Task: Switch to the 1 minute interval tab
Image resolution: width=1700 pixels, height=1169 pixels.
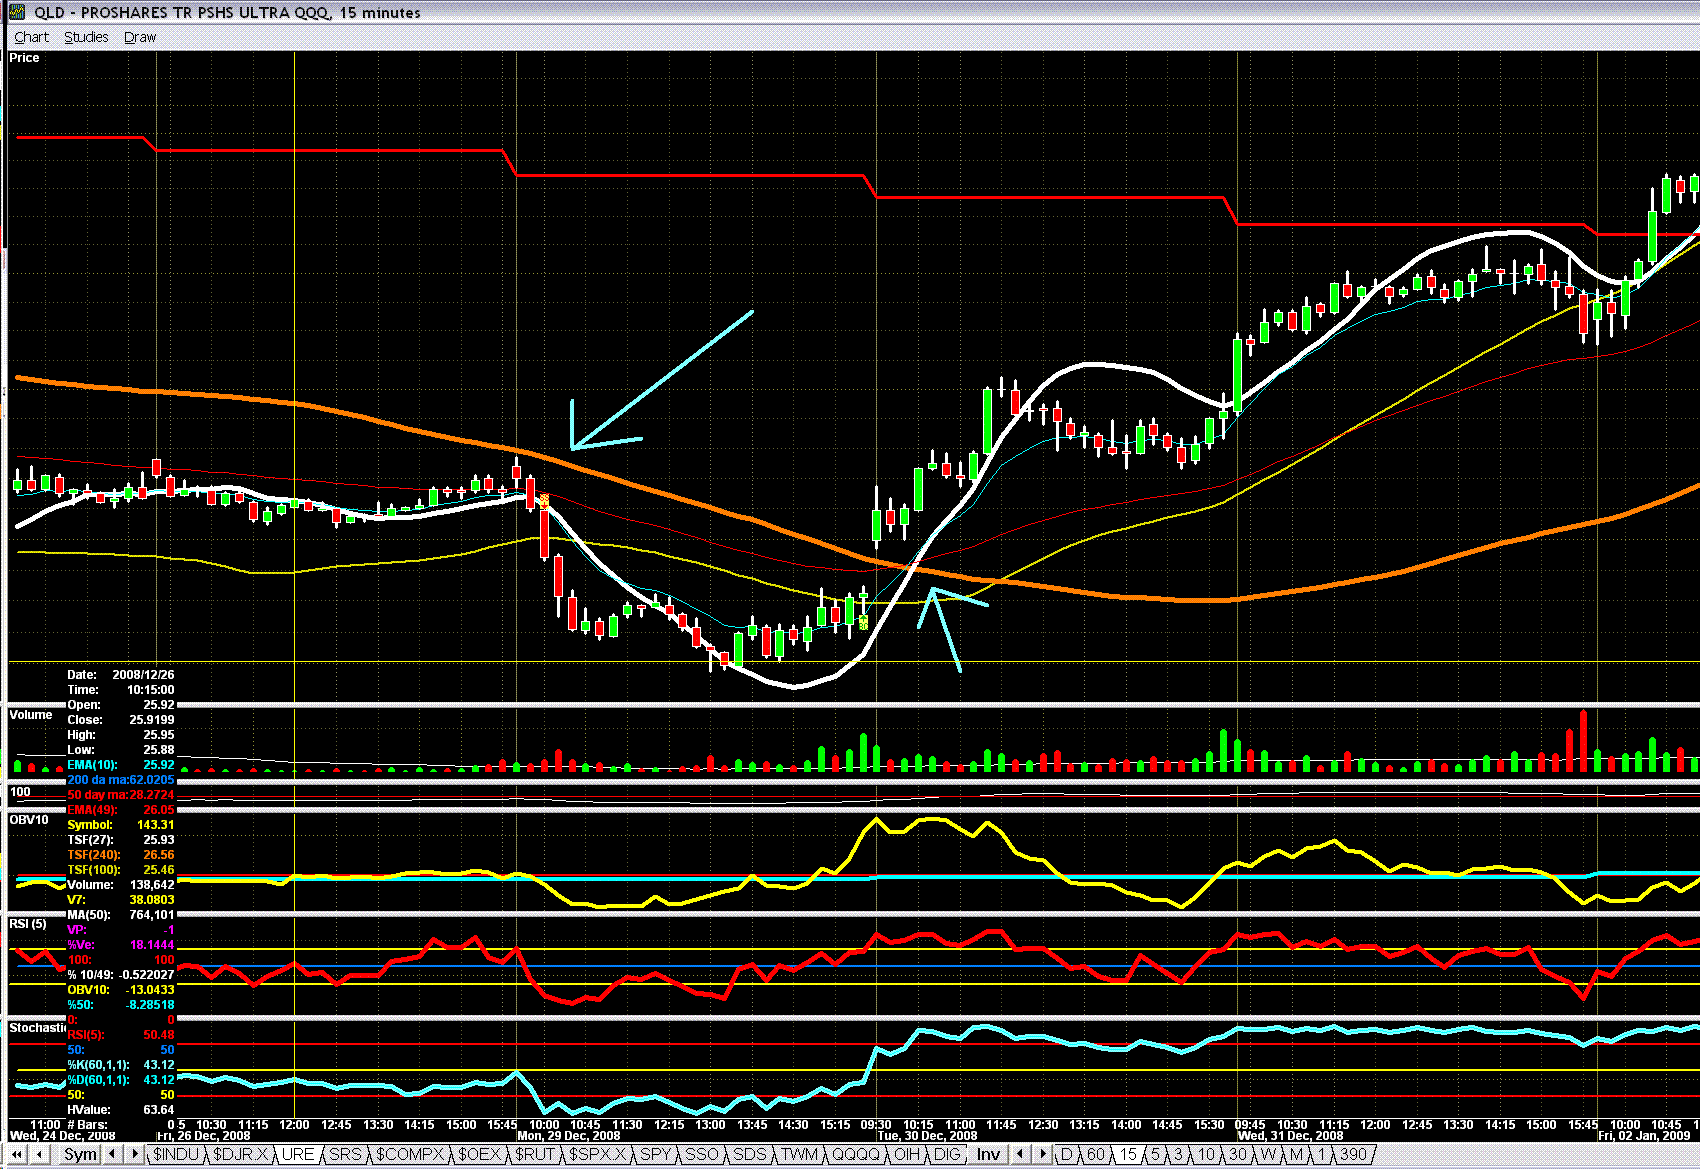Action: [x=1321, y=1154]
